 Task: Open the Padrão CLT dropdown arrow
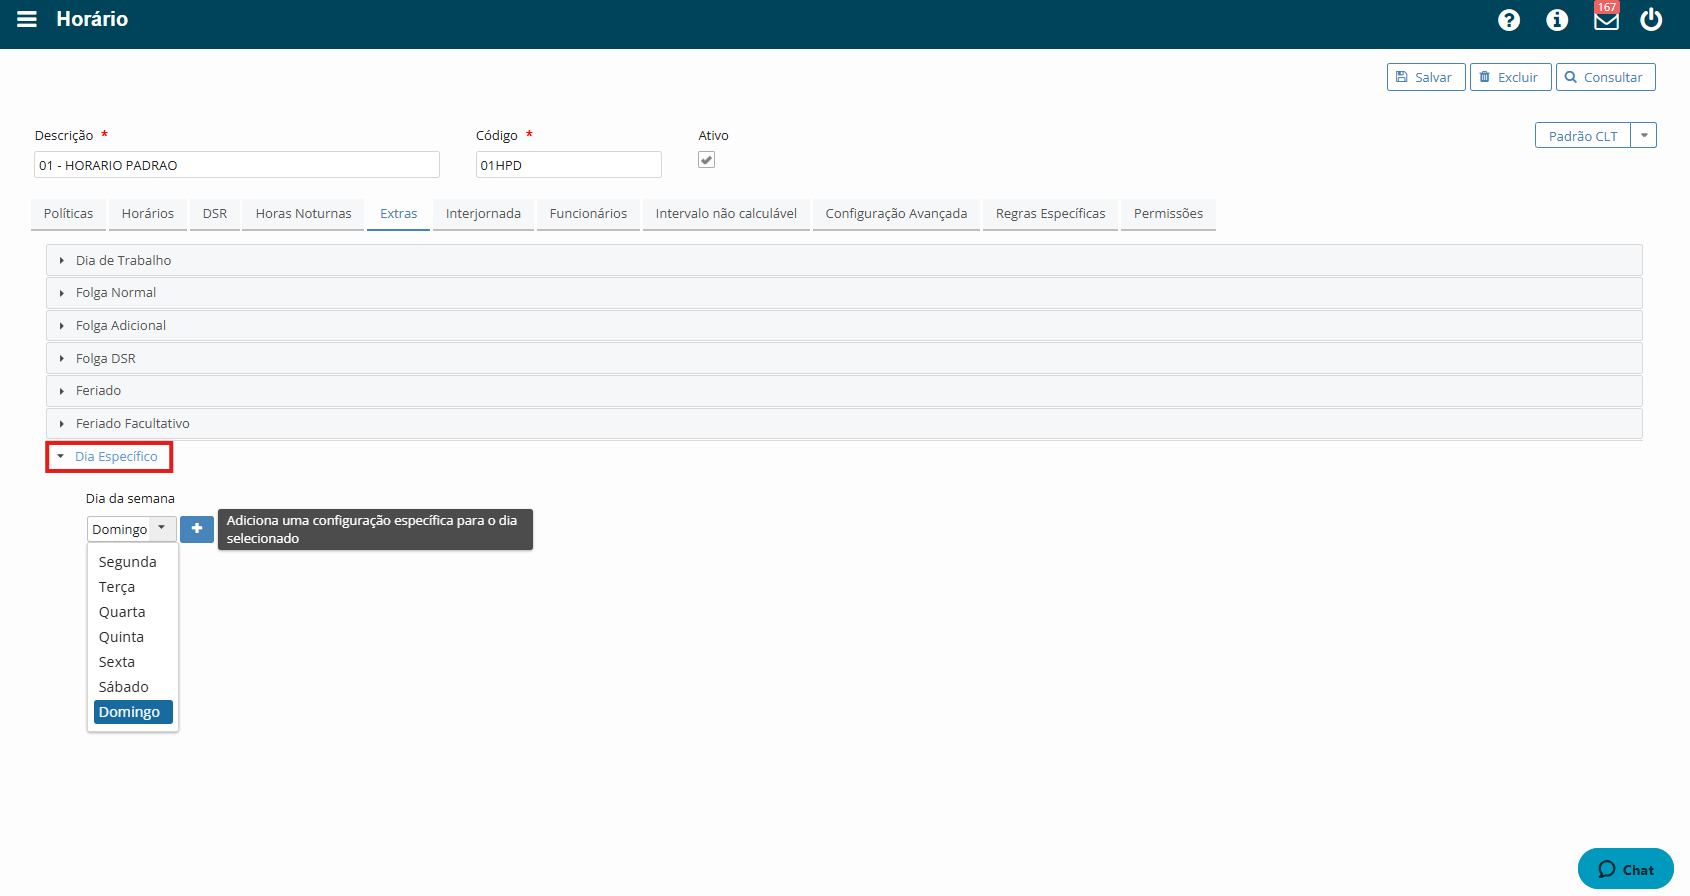(x=1644, y=136)
